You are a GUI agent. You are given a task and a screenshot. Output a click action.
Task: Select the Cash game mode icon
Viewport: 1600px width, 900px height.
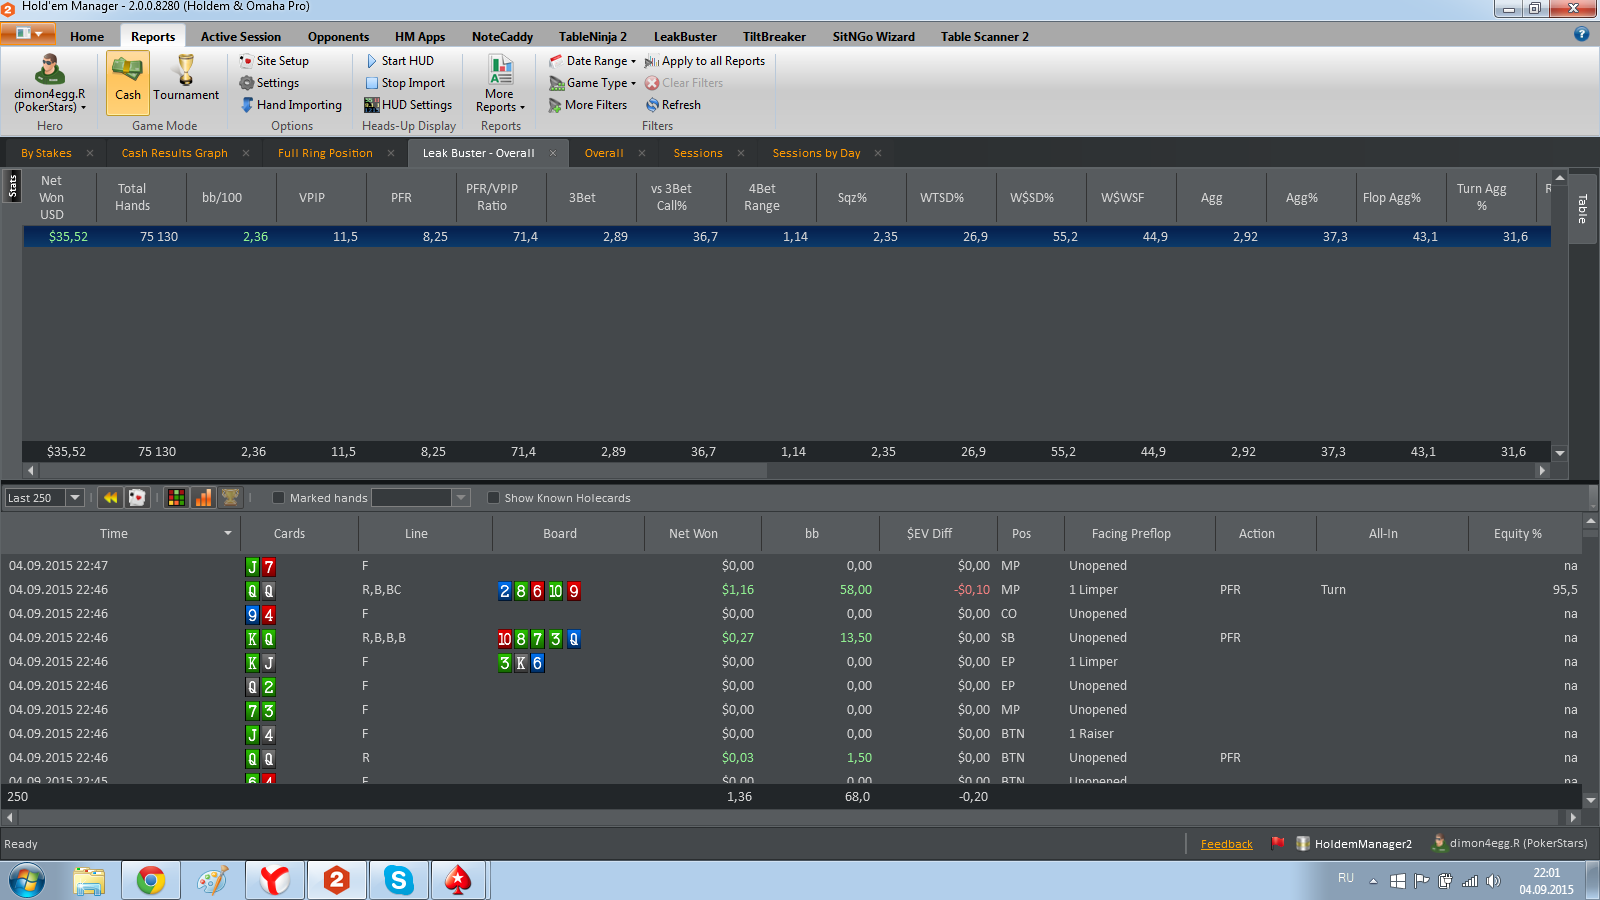128,81
